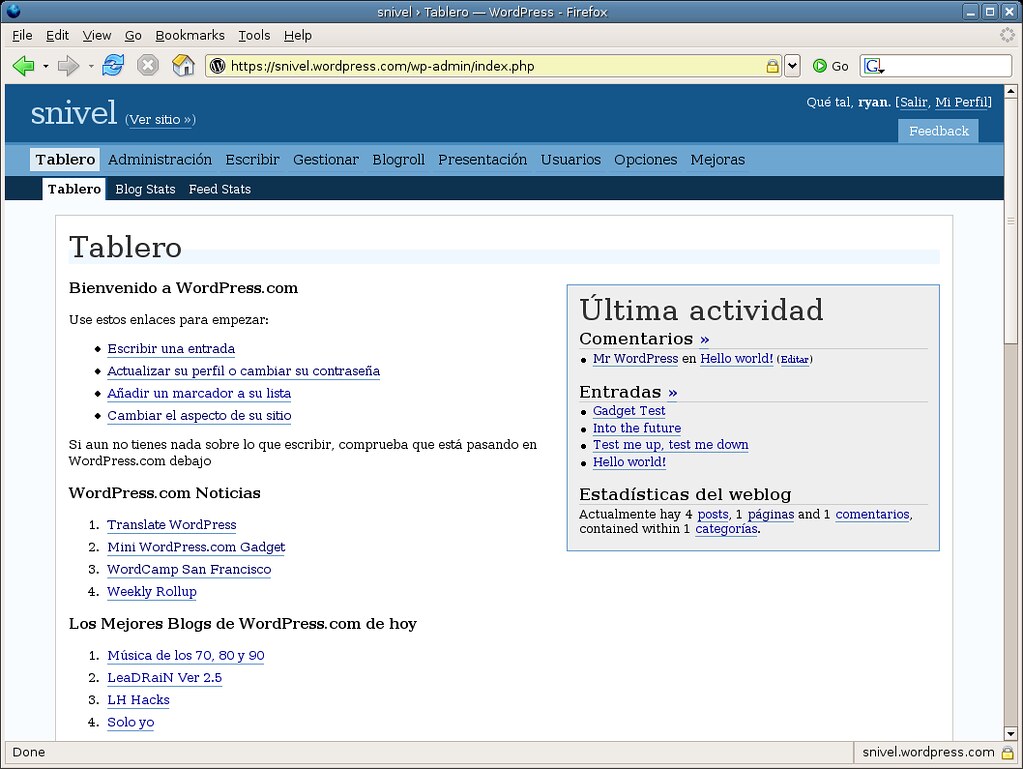Select the Gestionar tab
The width and height of the screenshot is (1023, 769).
(326, 160)
